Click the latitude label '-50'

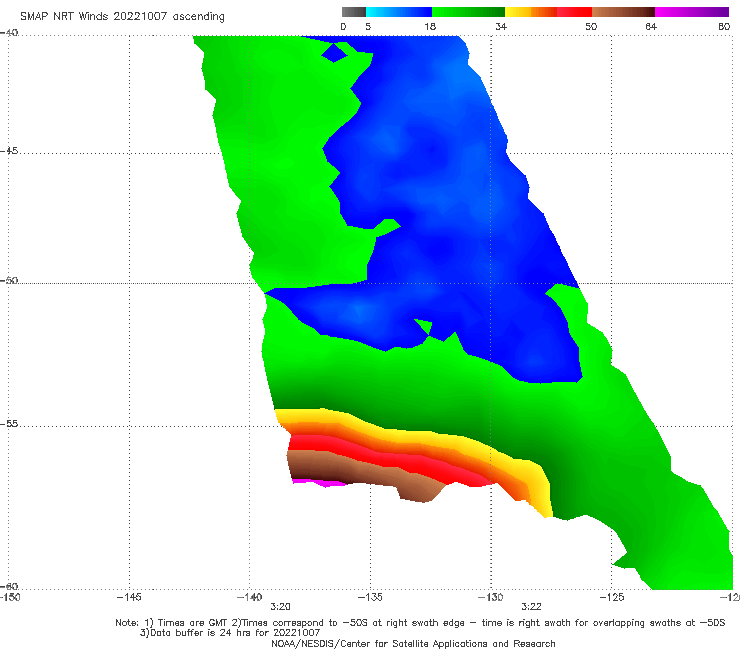[9, 281]
